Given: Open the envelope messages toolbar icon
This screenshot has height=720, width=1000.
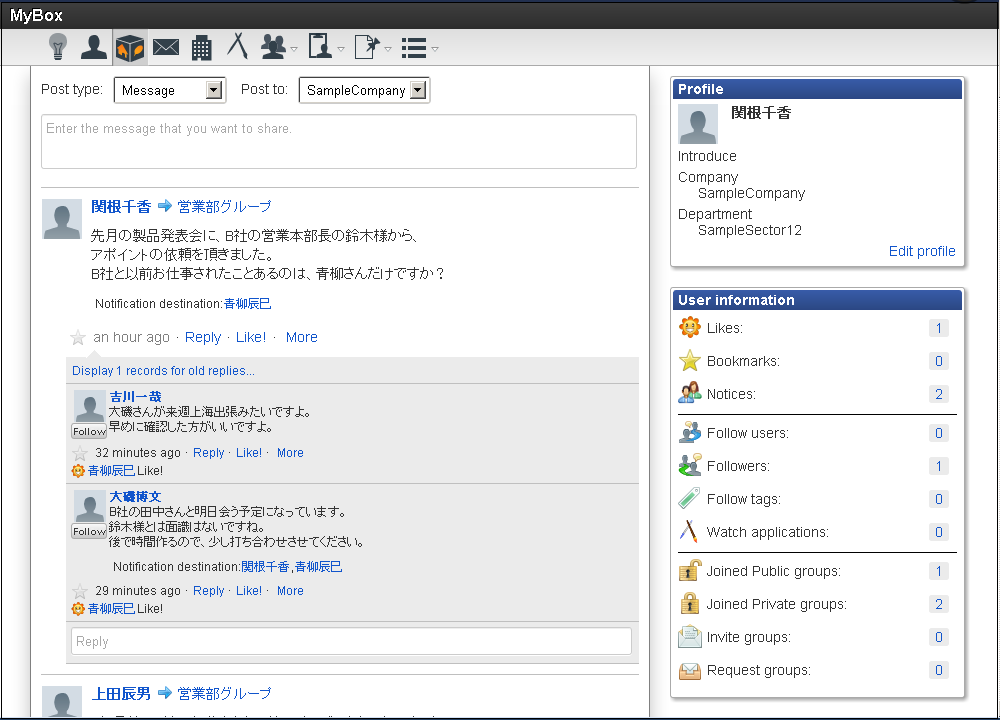Looking at the screenshot, I should click(166, 47).
